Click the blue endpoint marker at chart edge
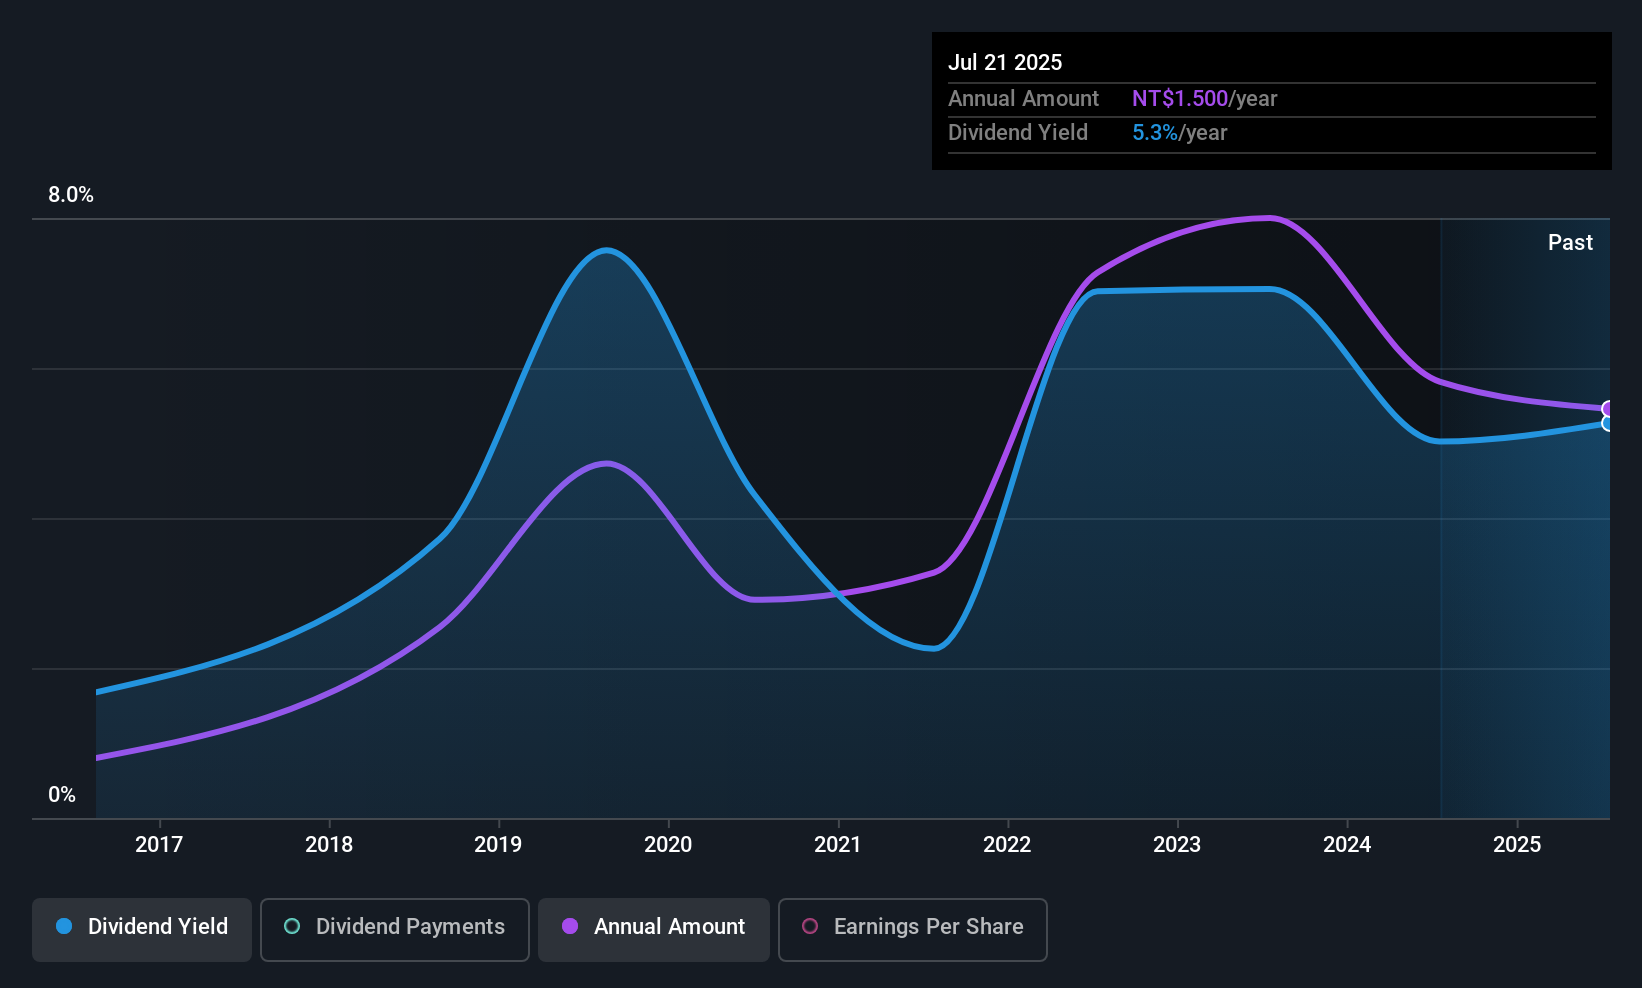This screenshot has height=988, width=1642. pyautogui.click(x=1607, y=424)
